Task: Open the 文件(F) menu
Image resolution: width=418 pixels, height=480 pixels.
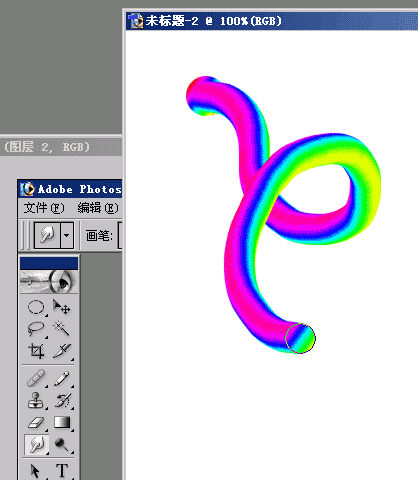Action: 44,208
